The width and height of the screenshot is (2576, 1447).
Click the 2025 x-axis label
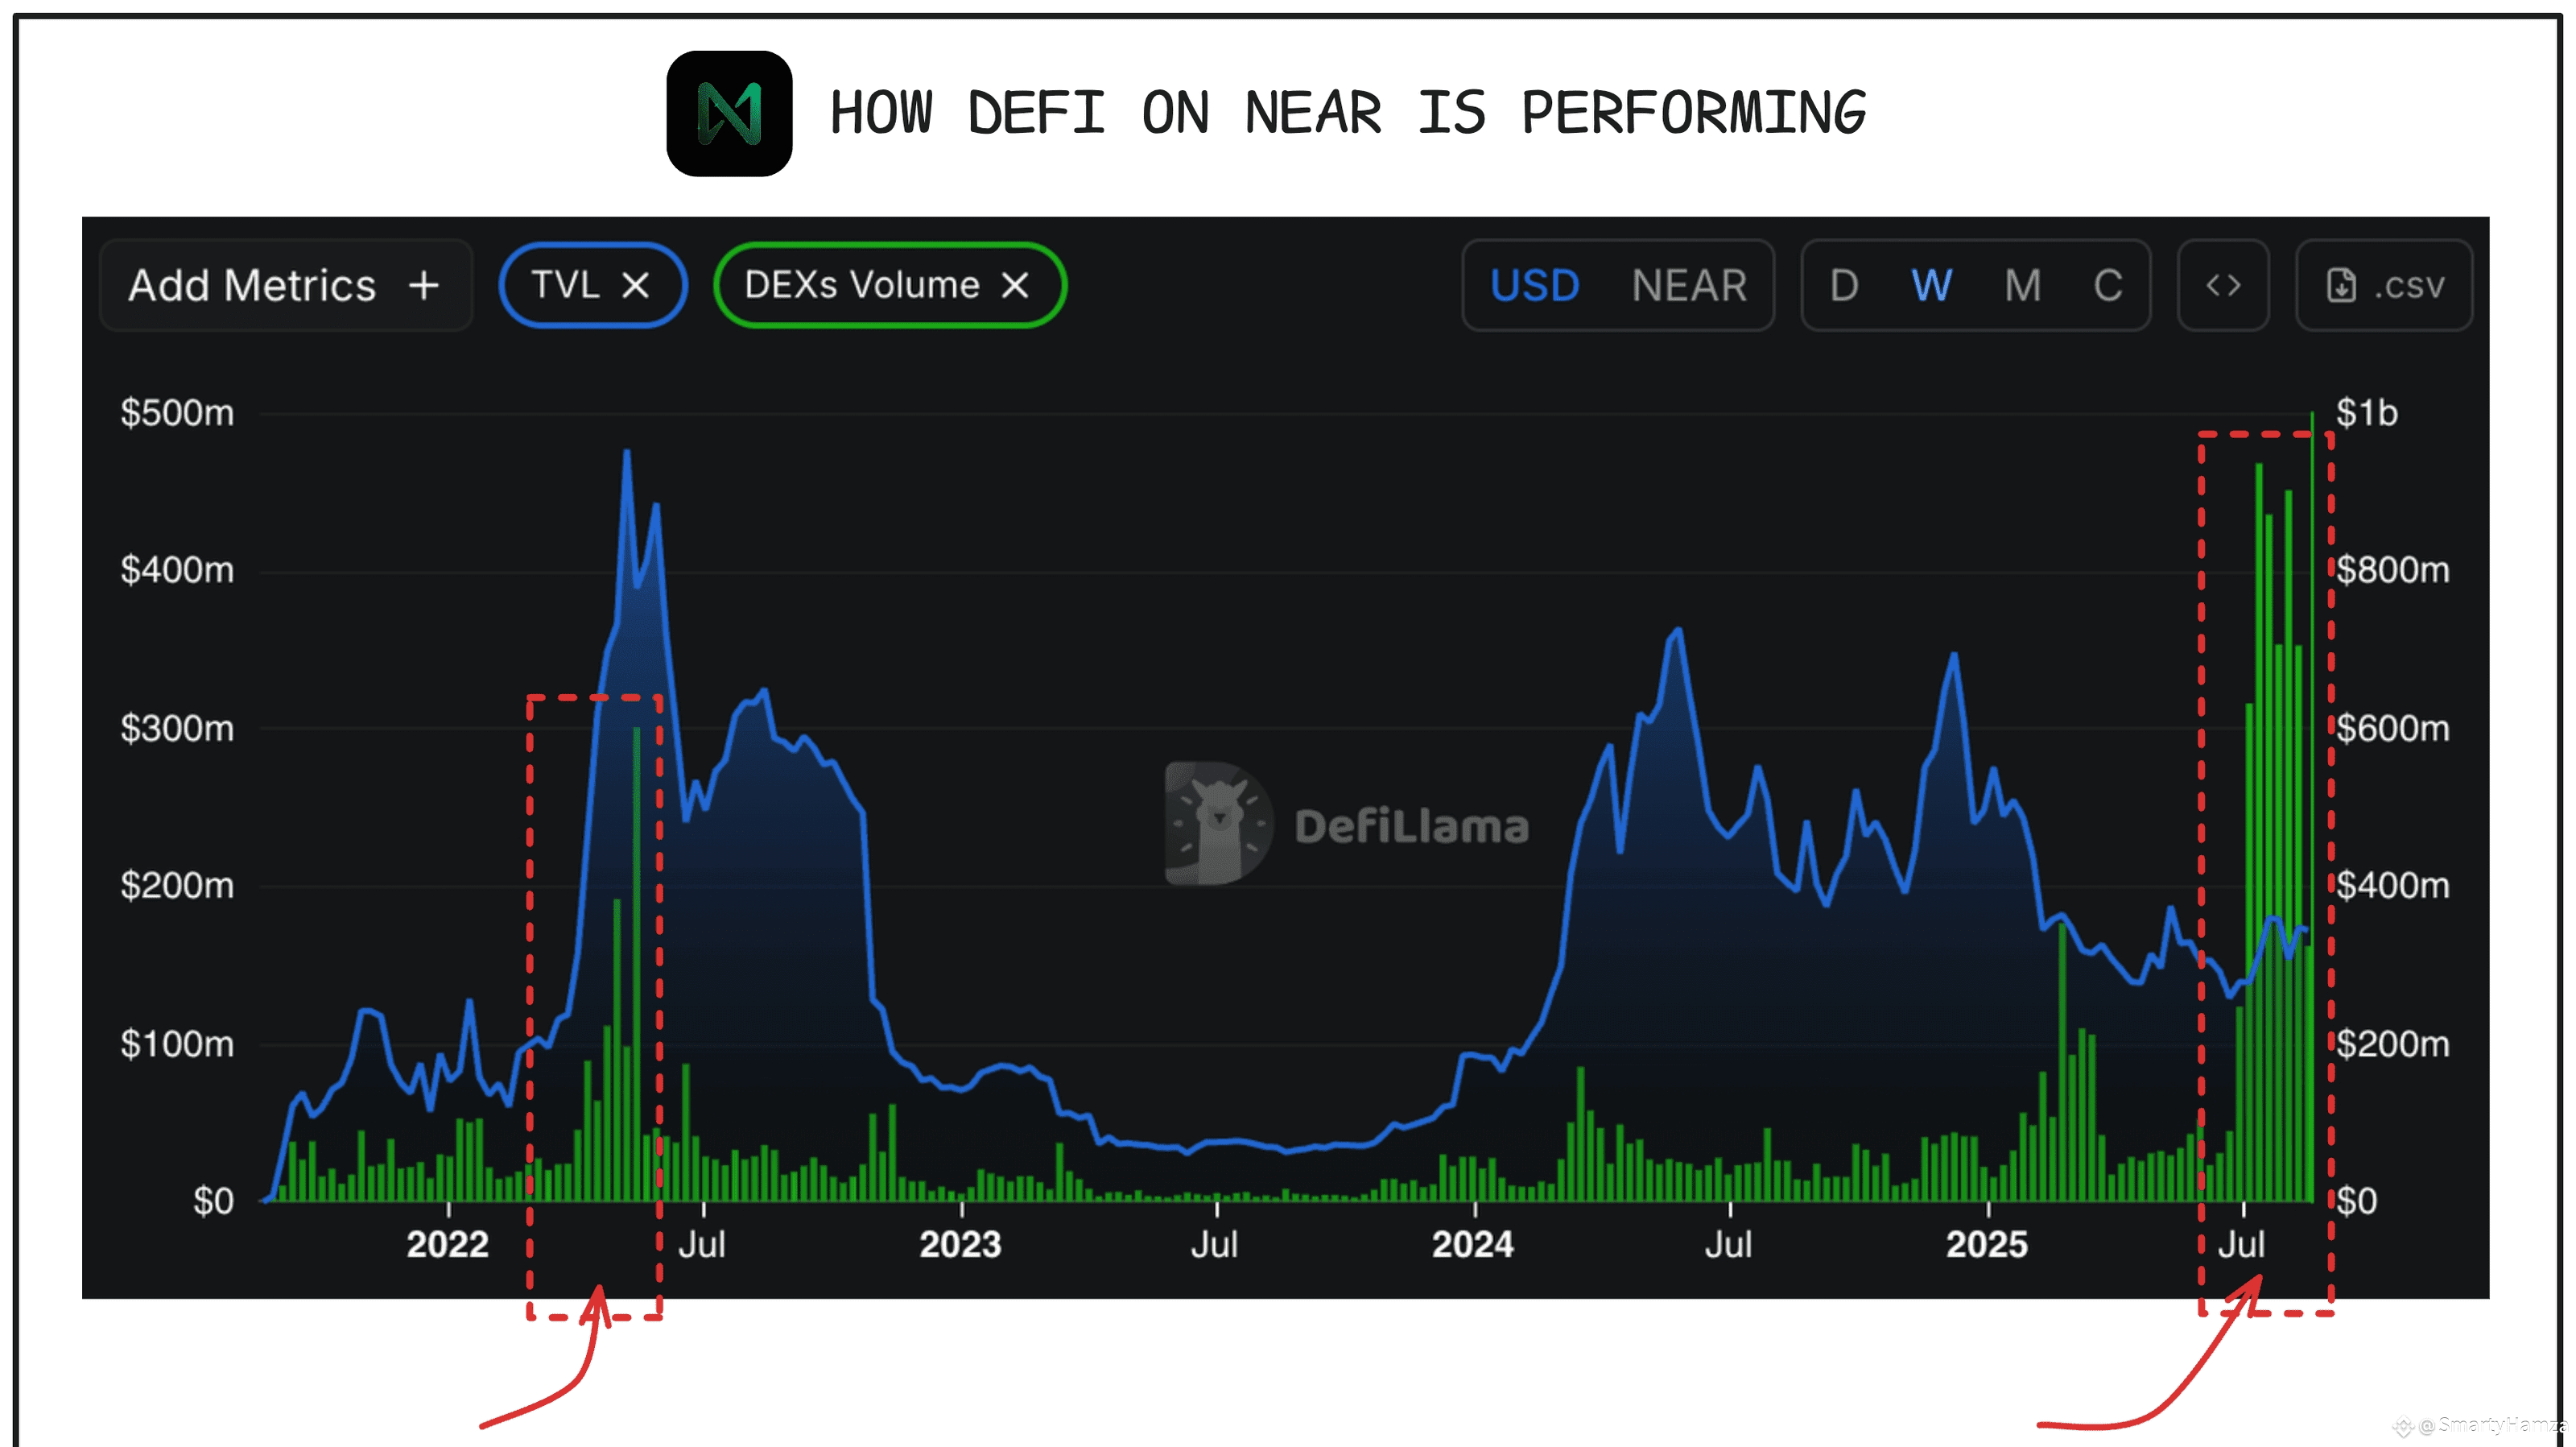tap(1986, 1244)
